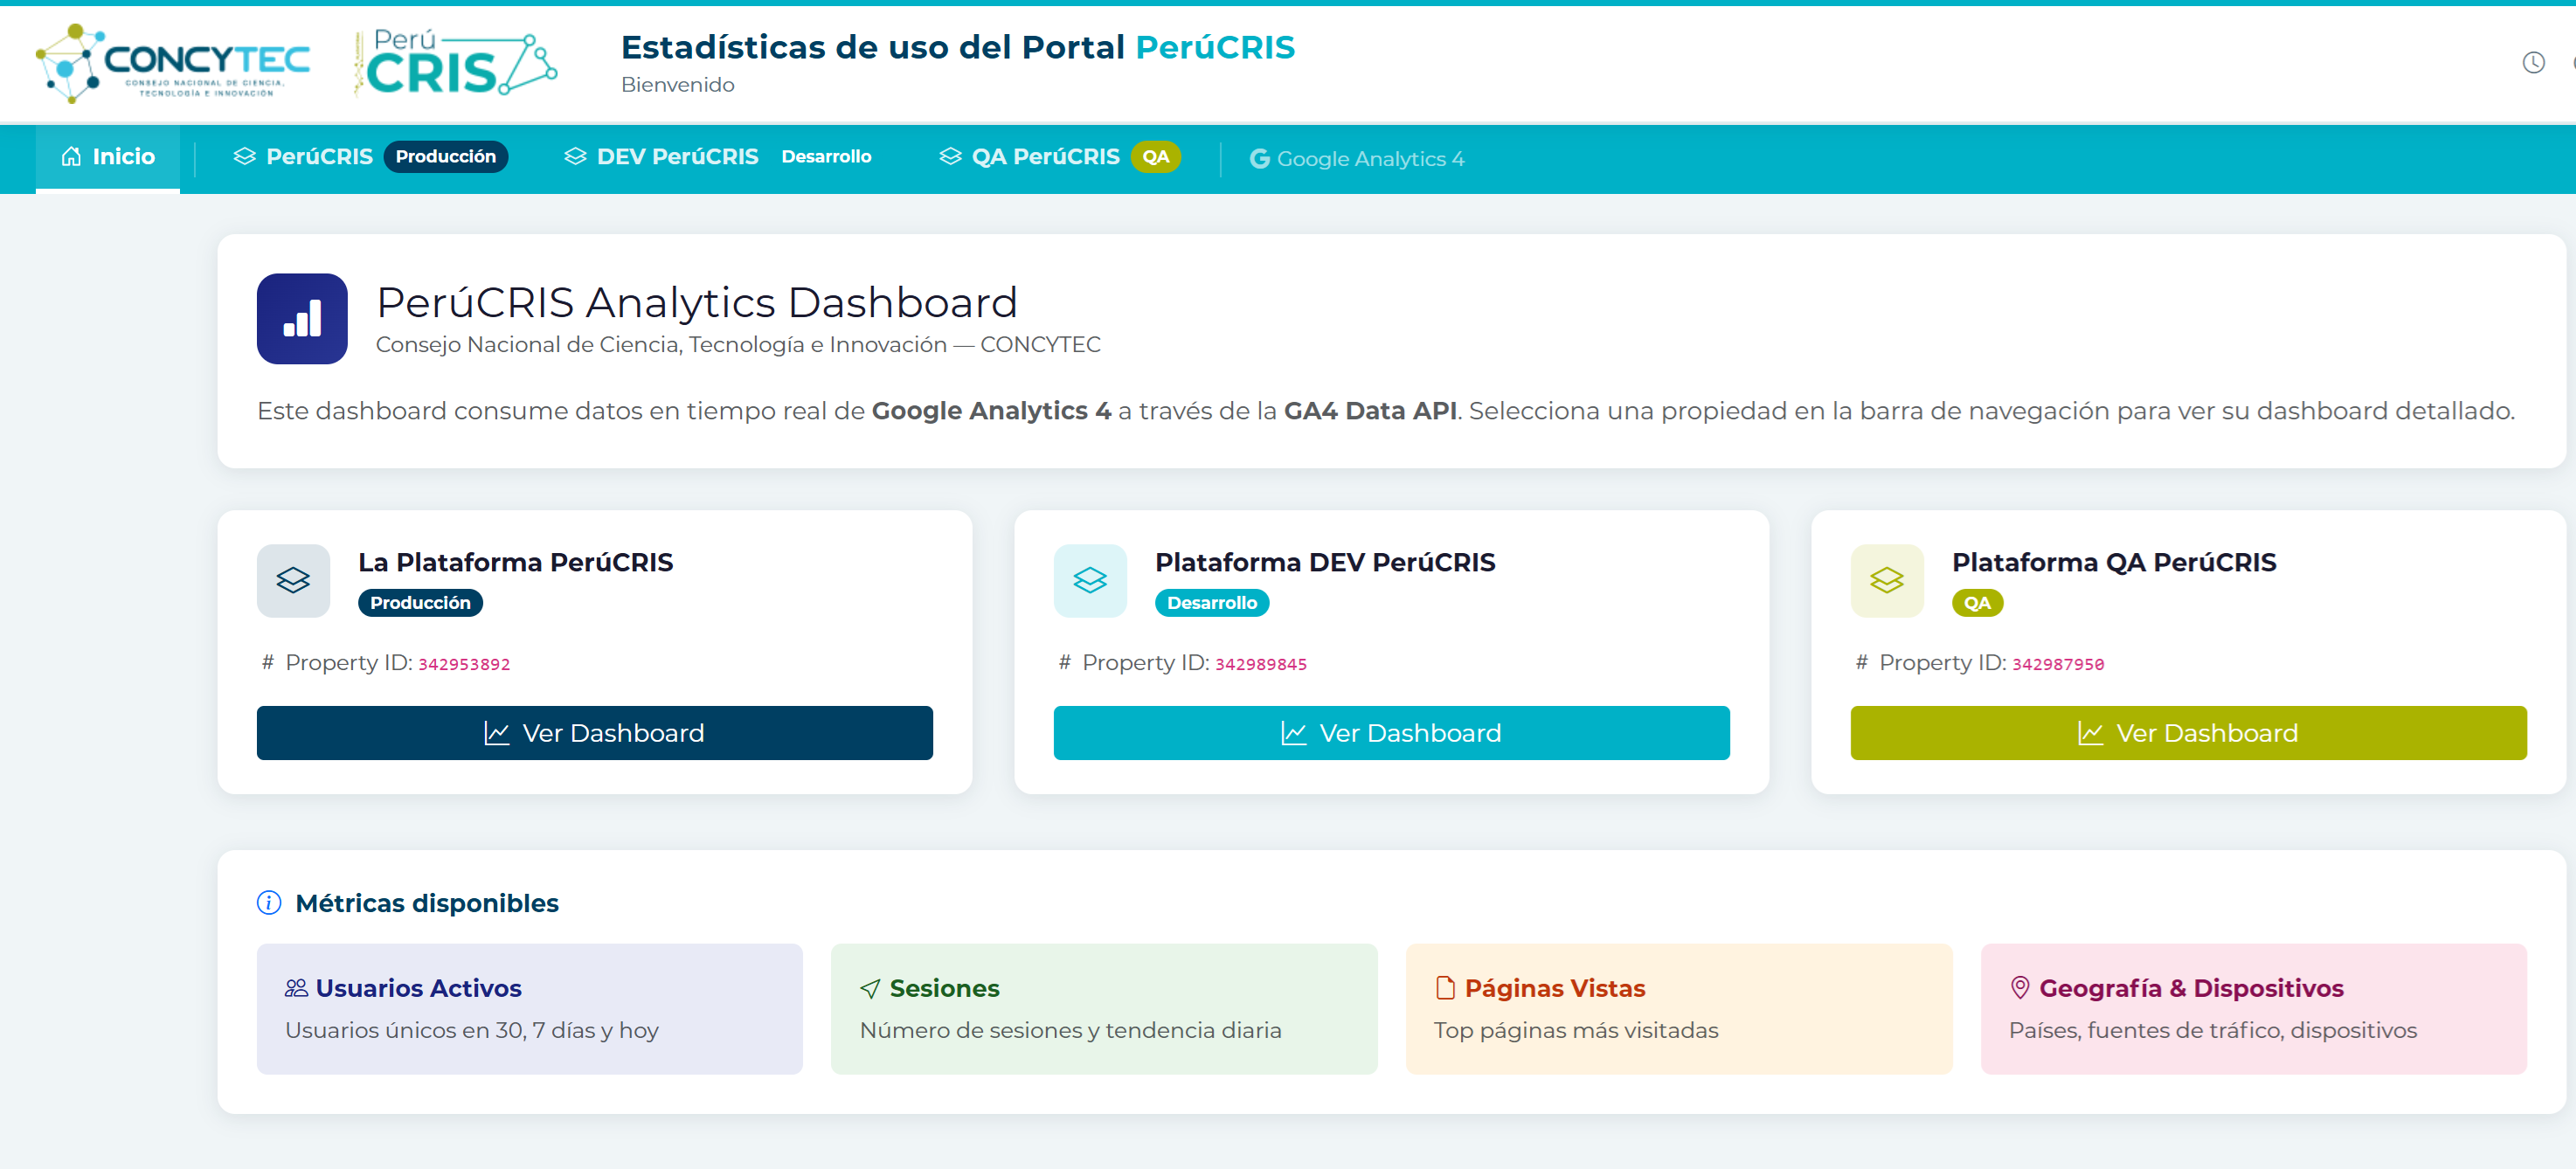2576x1169 pixels.
Task: Click hash icon beside Property ID 342989845
Action: 1065,663
